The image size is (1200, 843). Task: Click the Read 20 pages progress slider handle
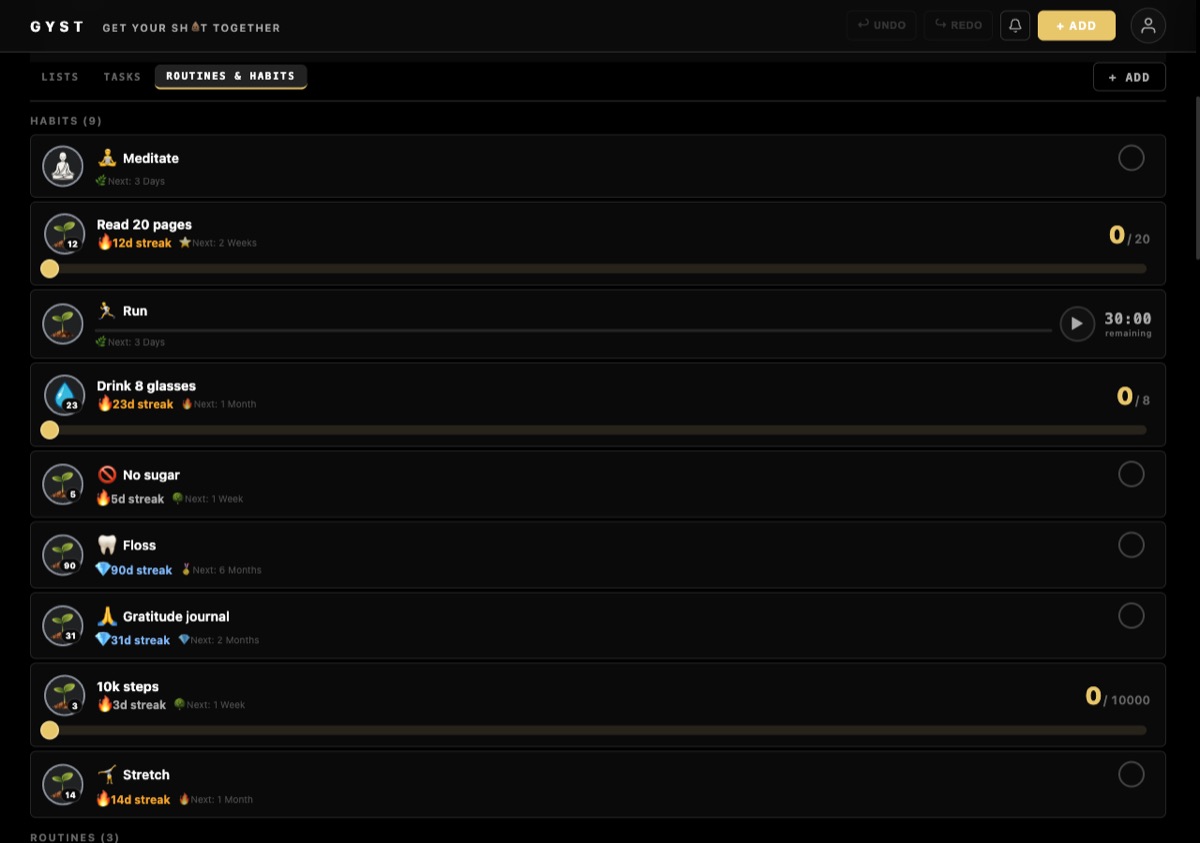49,269
